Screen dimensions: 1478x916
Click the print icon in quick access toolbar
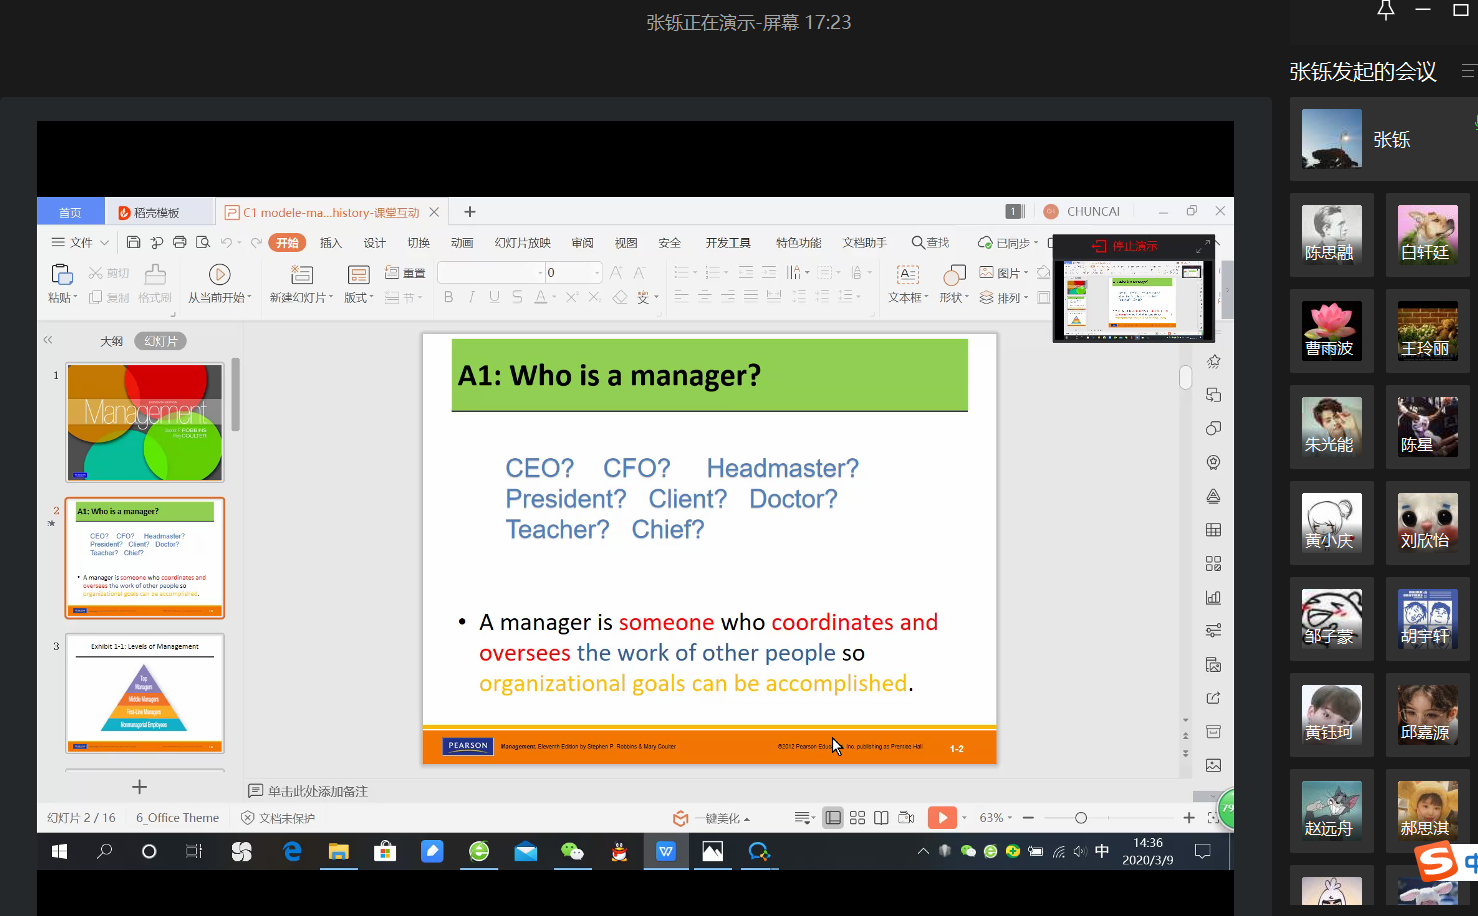[180, 242]
